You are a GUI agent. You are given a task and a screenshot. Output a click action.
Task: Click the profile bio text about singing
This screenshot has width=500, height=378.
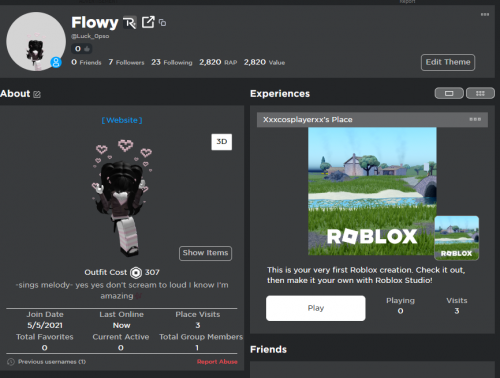122,290
